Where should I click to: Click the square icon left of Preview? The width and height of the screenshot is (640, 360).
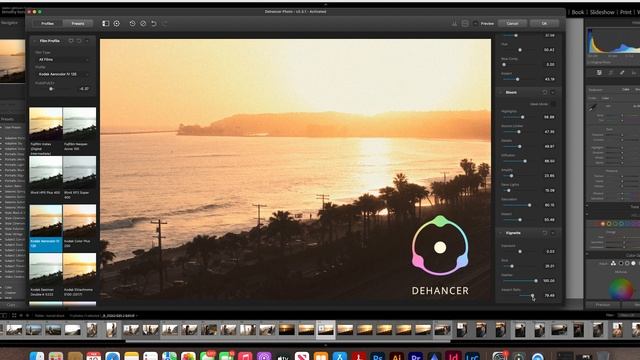pyautogui.click(x=465, y=24)
